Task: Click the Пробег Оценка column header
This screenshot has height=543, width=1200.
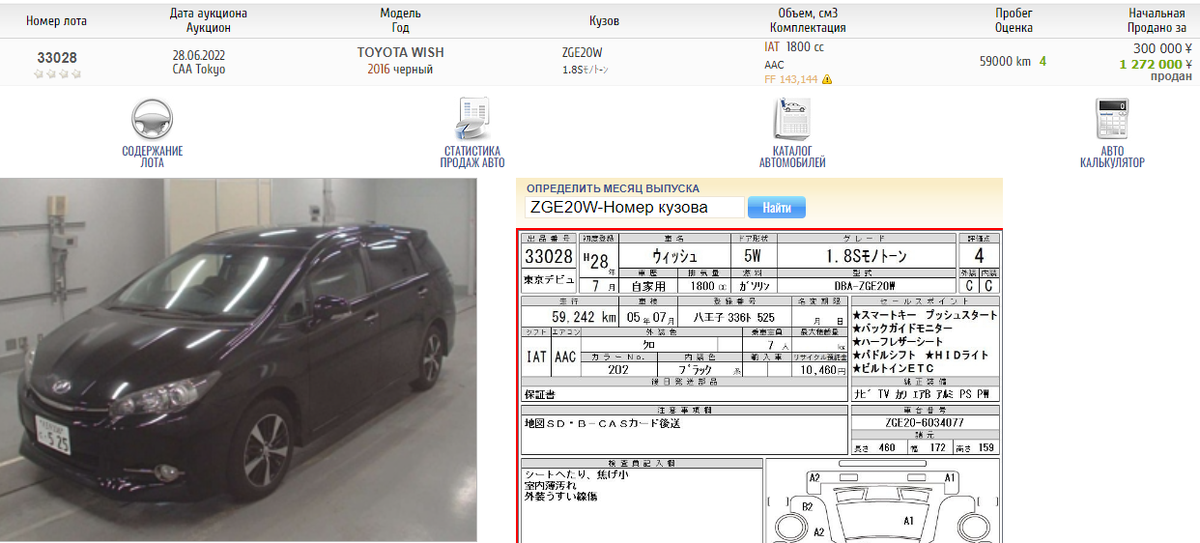Action: [1013, 20]
